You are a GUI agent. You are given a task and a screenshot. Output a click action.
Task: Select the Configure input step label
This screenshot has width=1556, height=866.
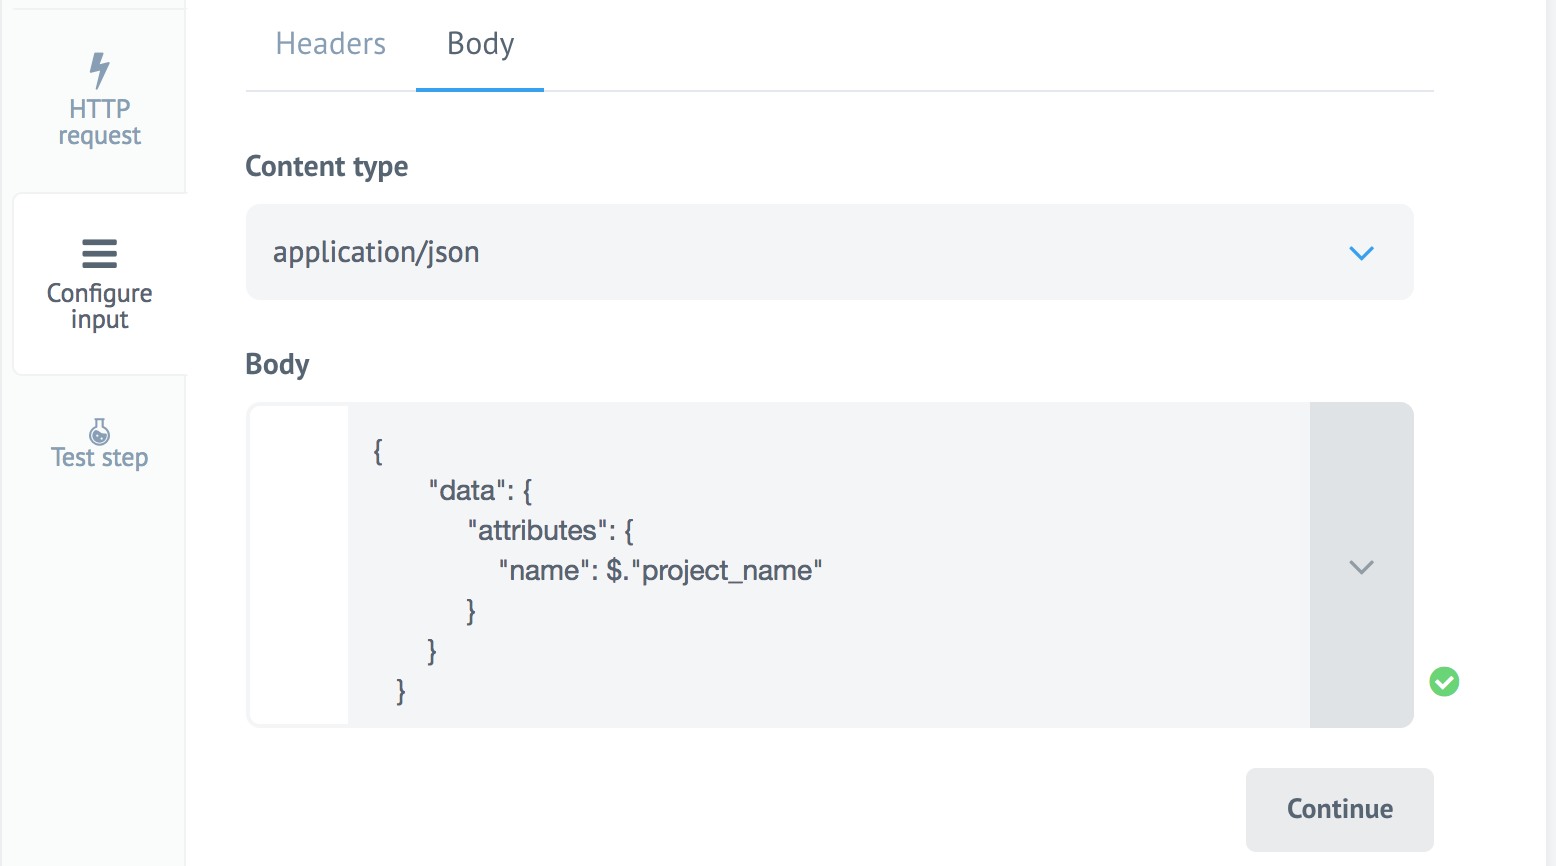point(99,306)
